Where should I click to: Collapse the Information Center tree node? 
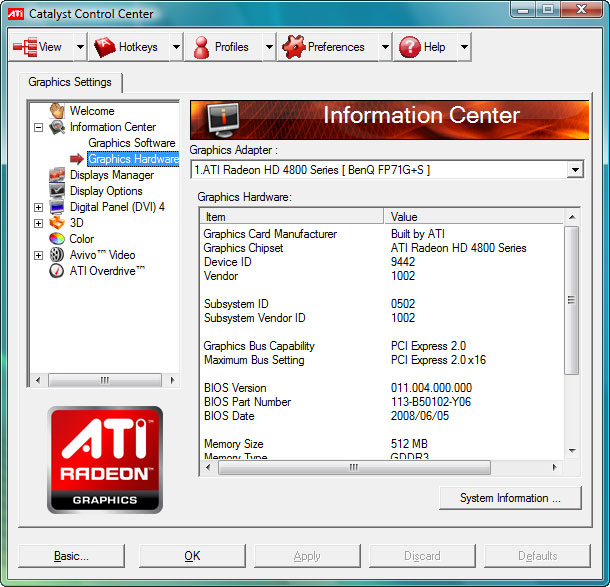tap(38, 127)
